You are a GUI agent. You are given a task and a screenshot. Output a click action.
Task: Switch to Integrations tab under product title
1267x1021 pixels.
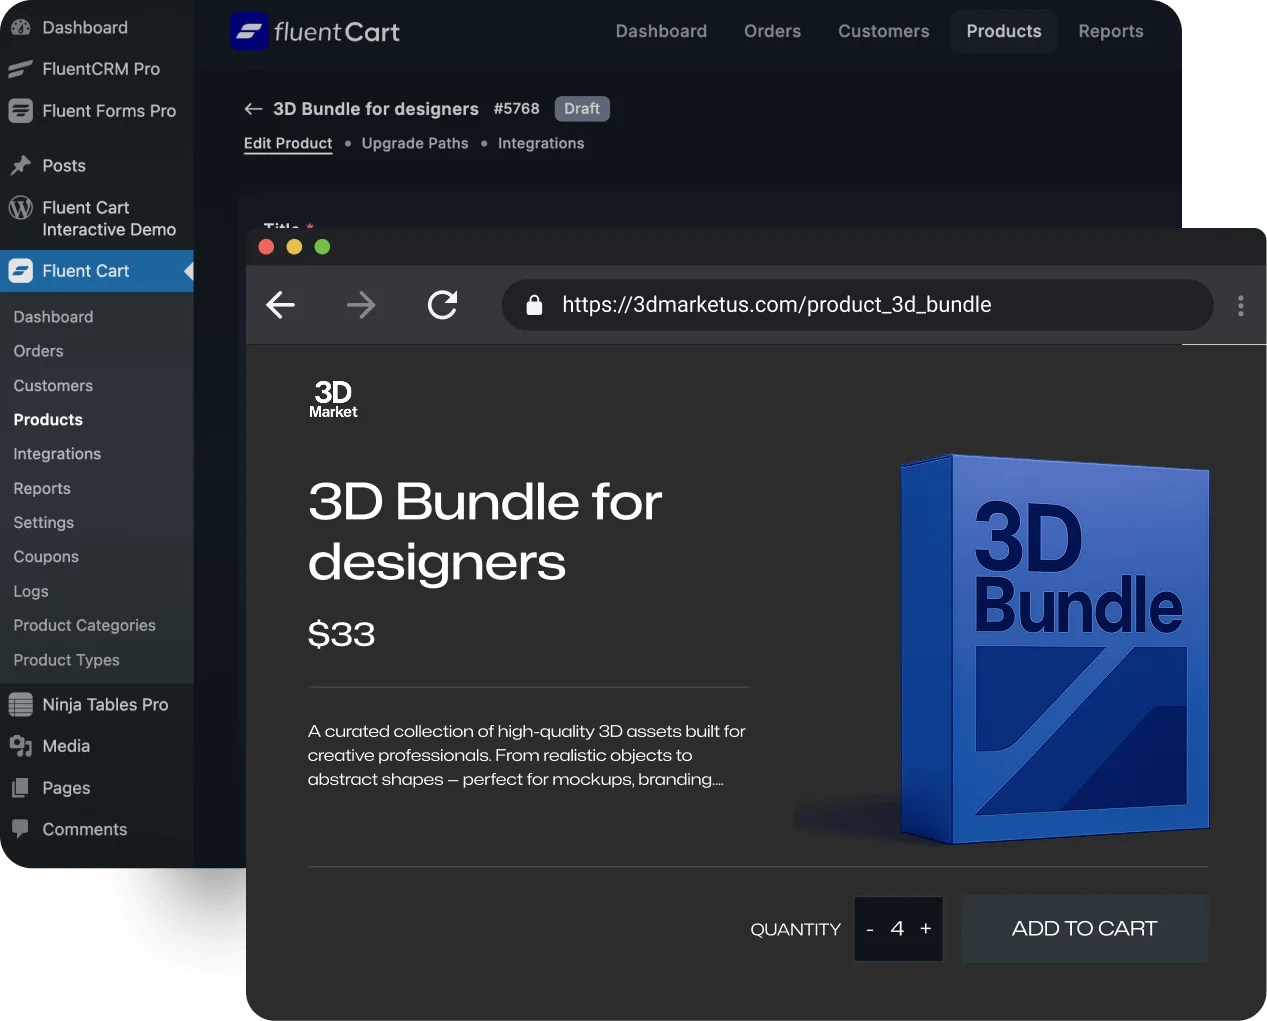coord(541,143)
